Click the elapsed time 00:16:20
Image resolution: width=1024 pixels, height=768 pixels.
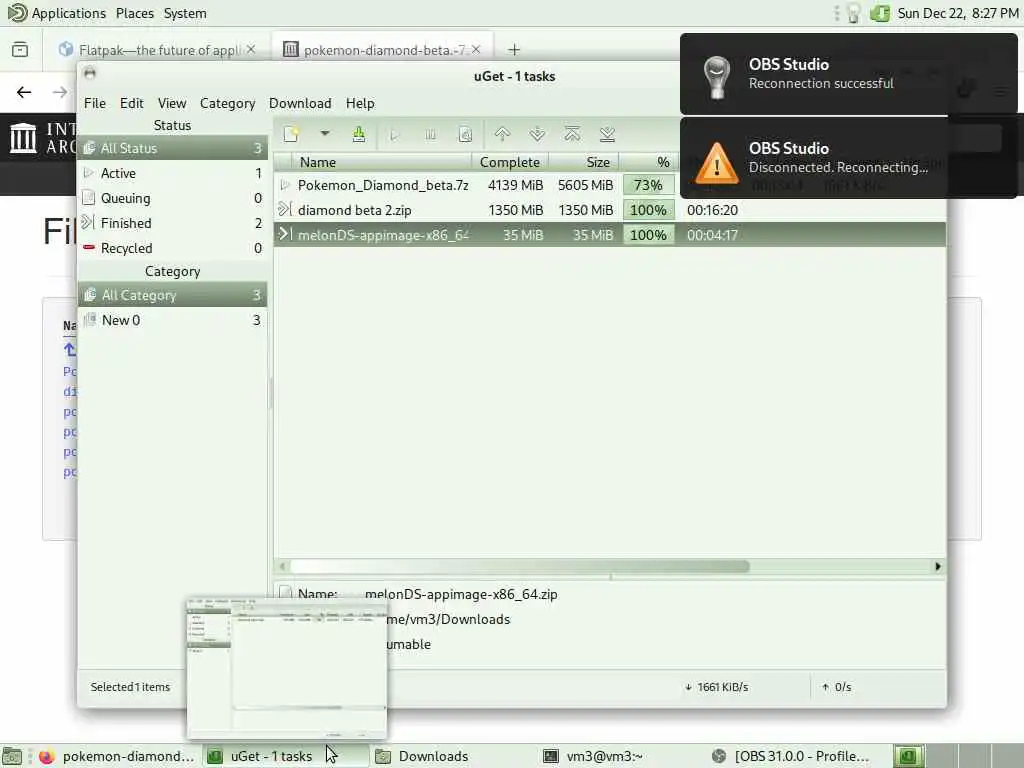point(712,210)
